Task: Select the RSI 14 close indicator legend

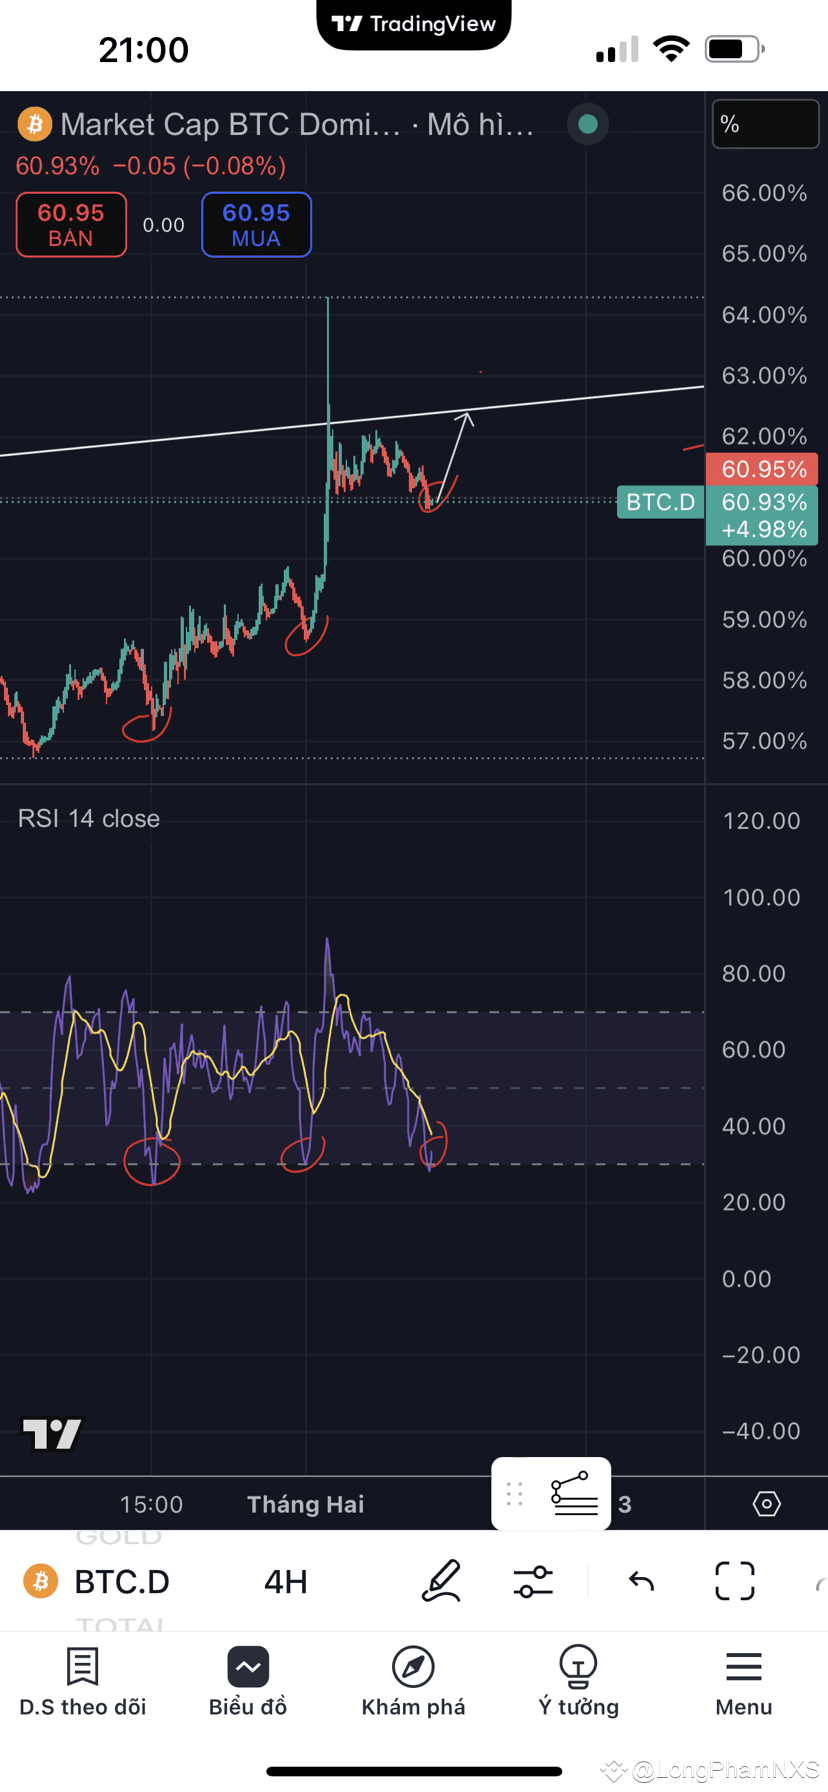Action: 89,818
